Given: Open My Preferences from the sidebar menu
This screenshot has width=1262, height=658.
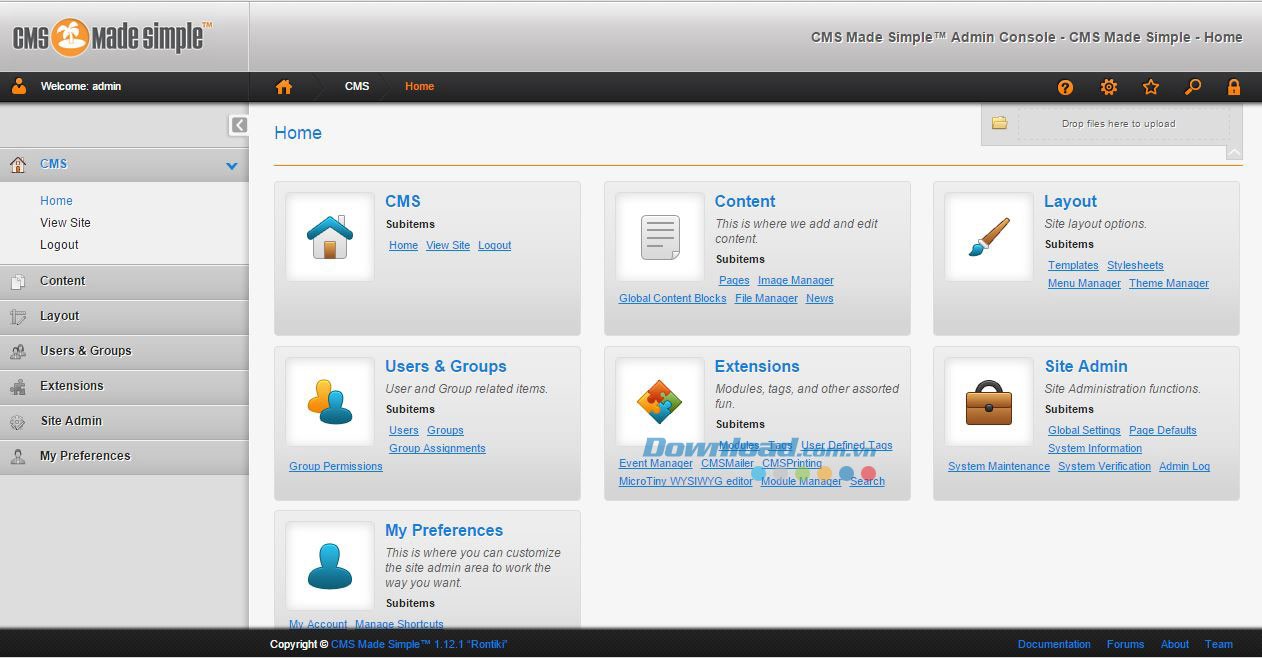Looking at the screenshot, I should 85,456.
